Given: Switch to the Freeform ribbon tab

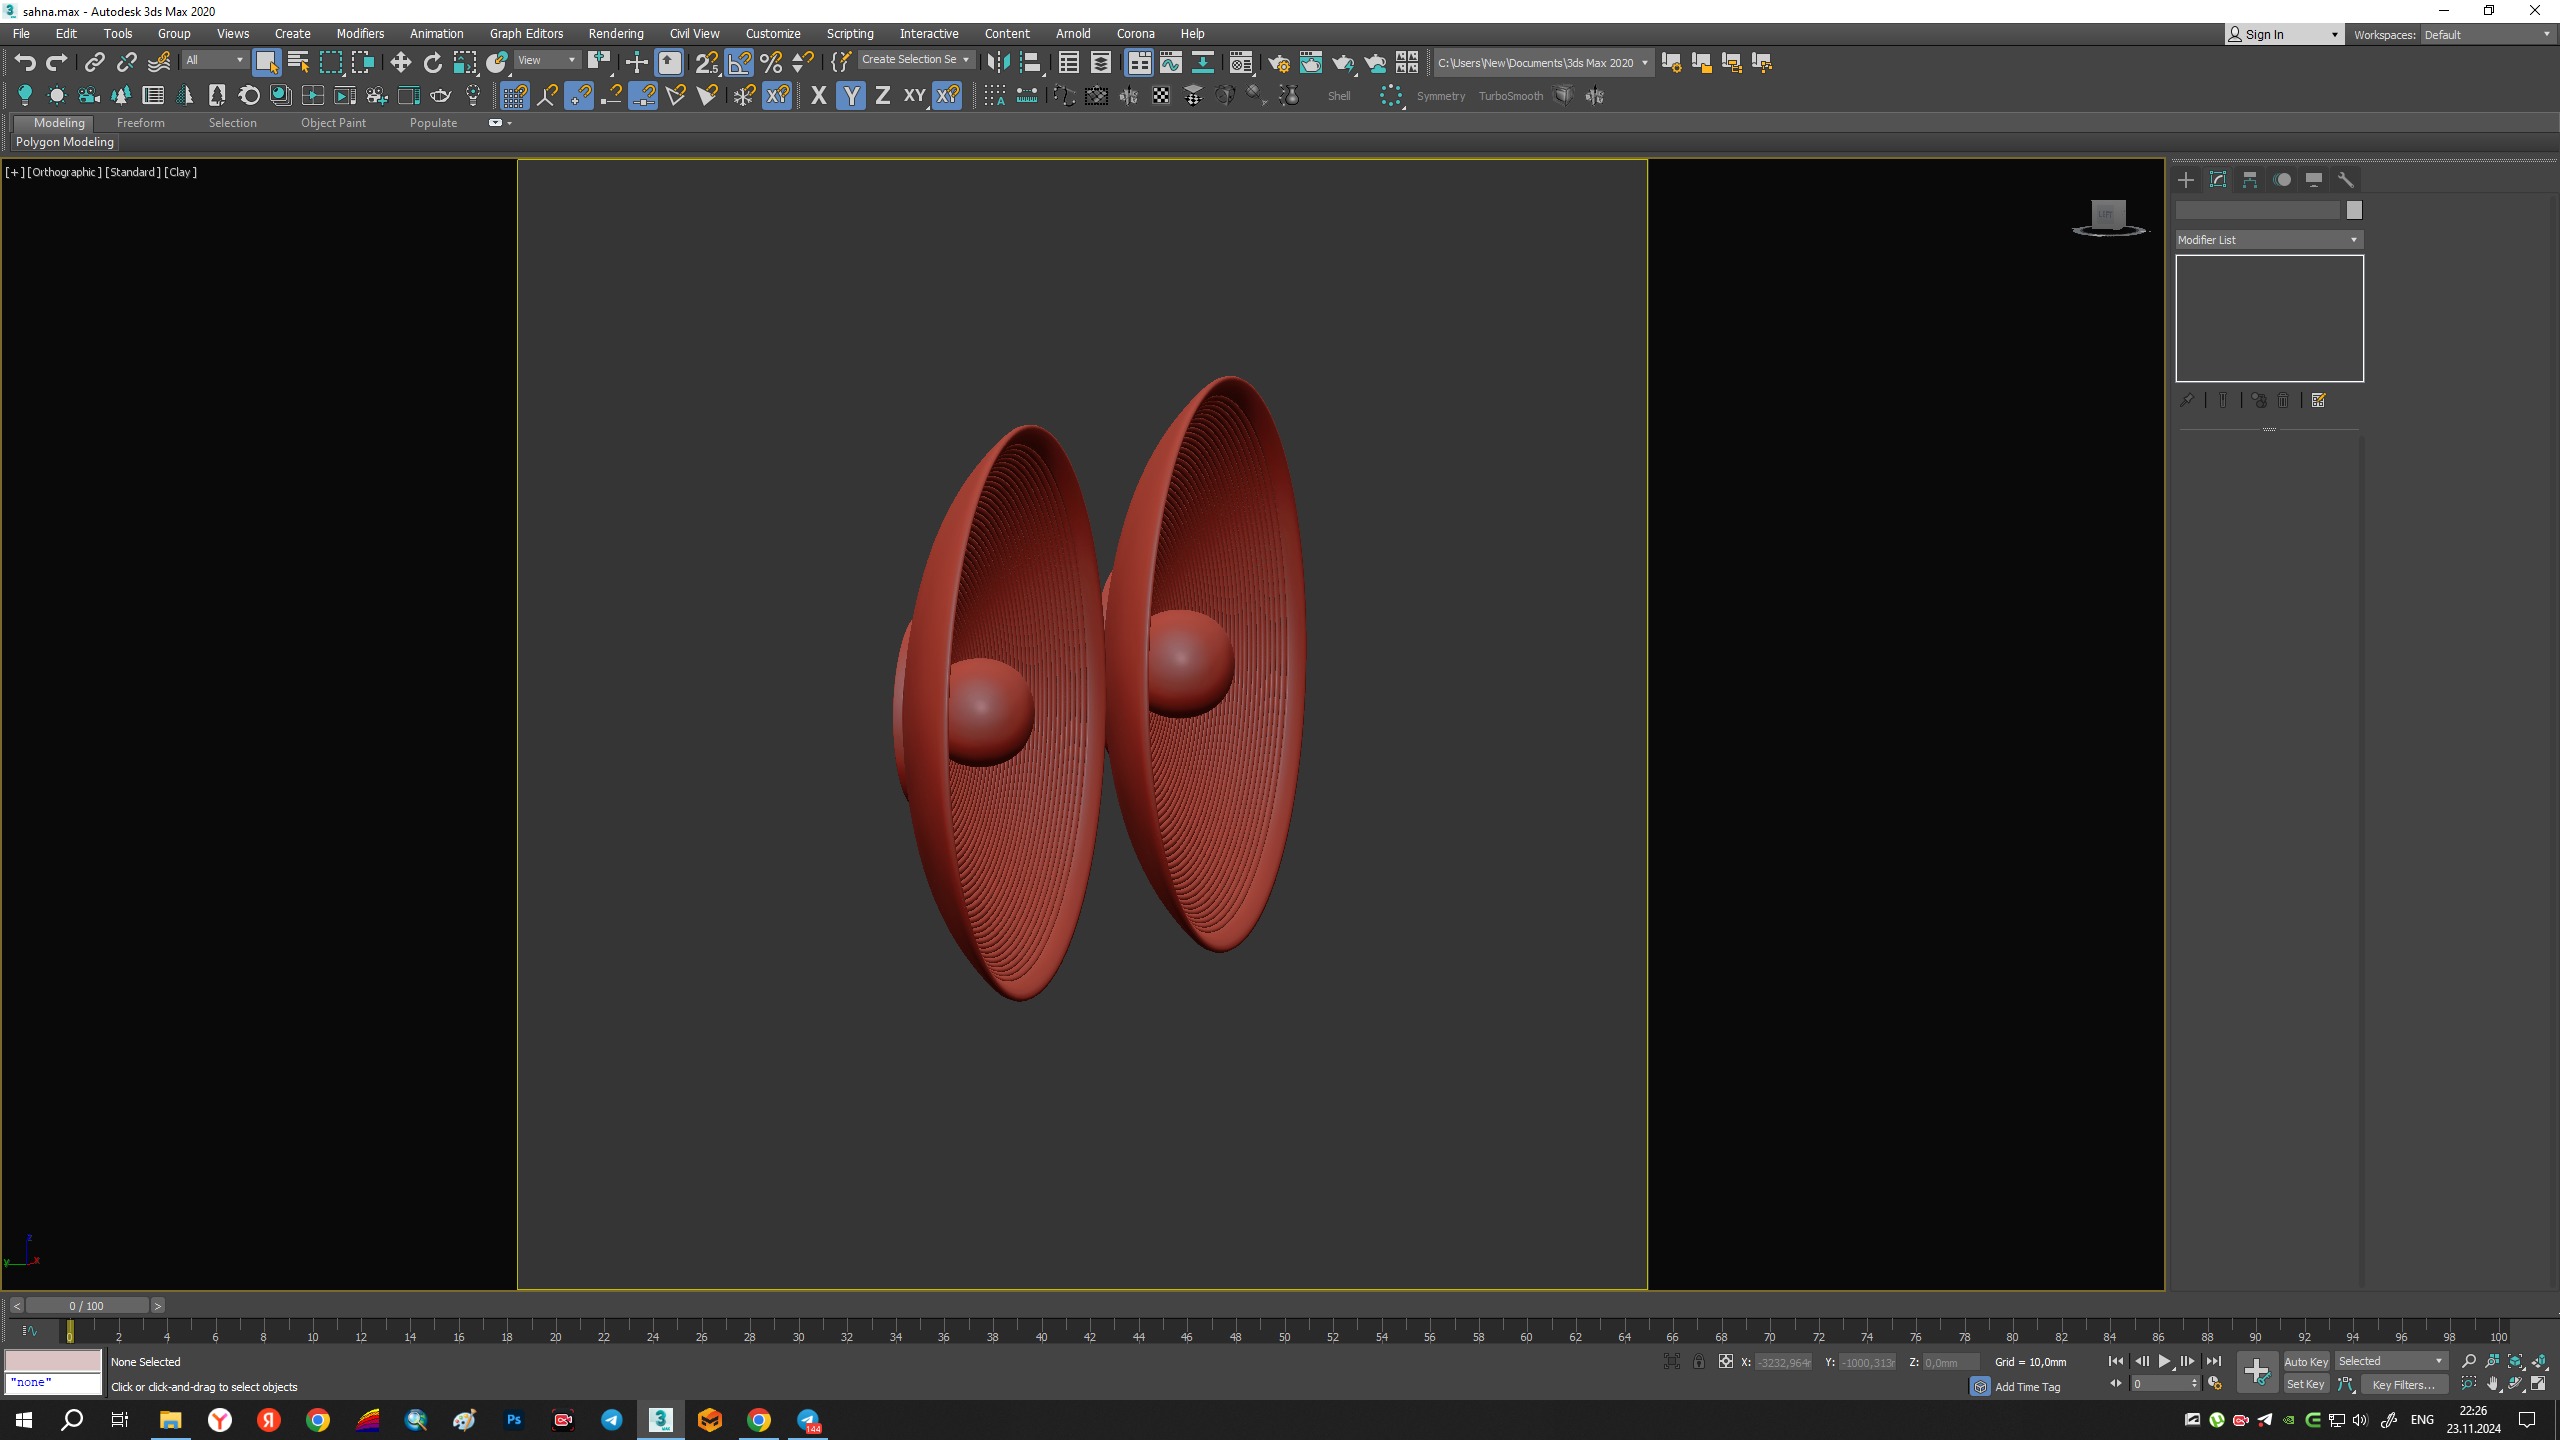Looking at the screenshot, I should point(140,123).
